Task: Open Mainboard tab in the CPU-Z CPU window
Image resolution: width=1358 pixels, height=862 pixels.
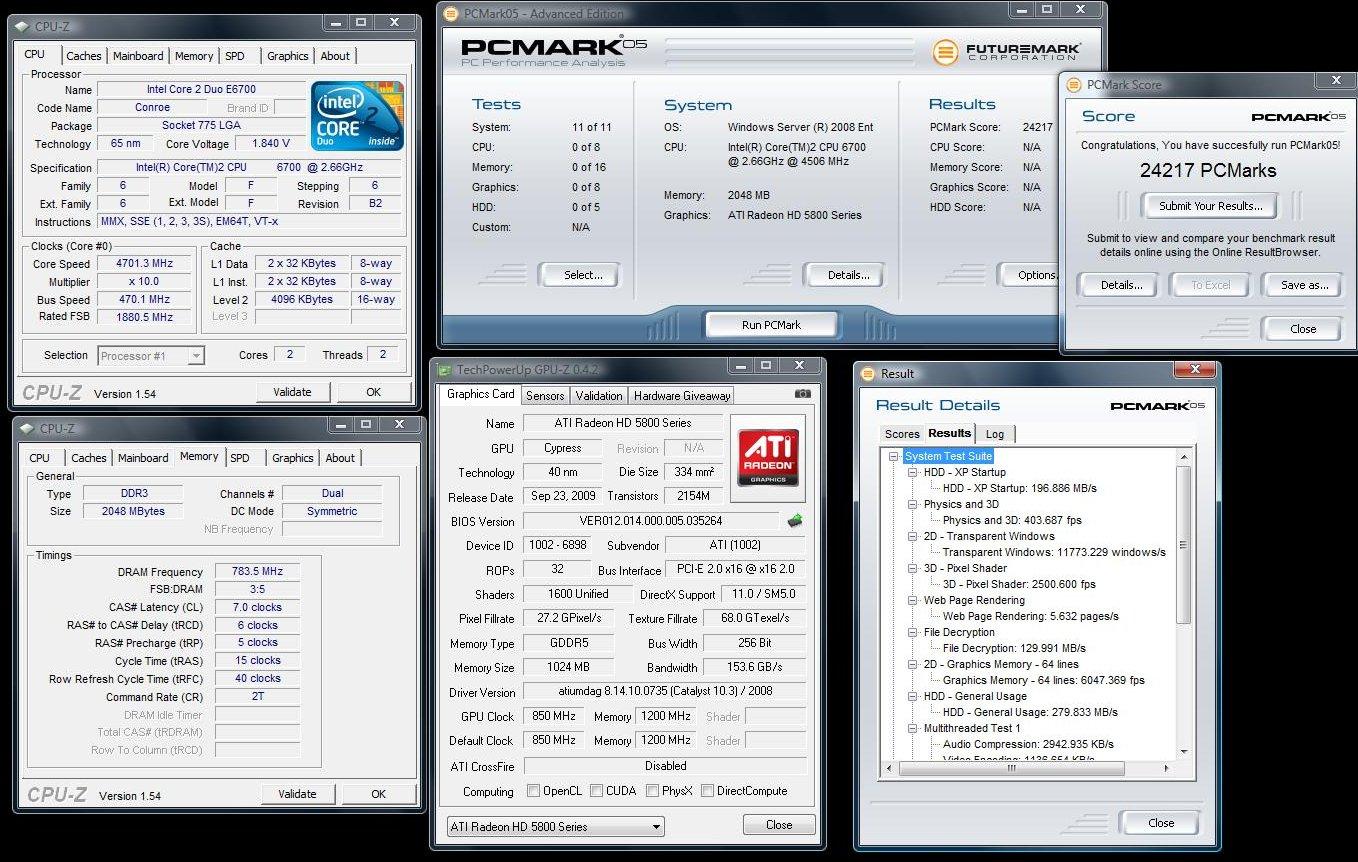Action: pos(138,56)
